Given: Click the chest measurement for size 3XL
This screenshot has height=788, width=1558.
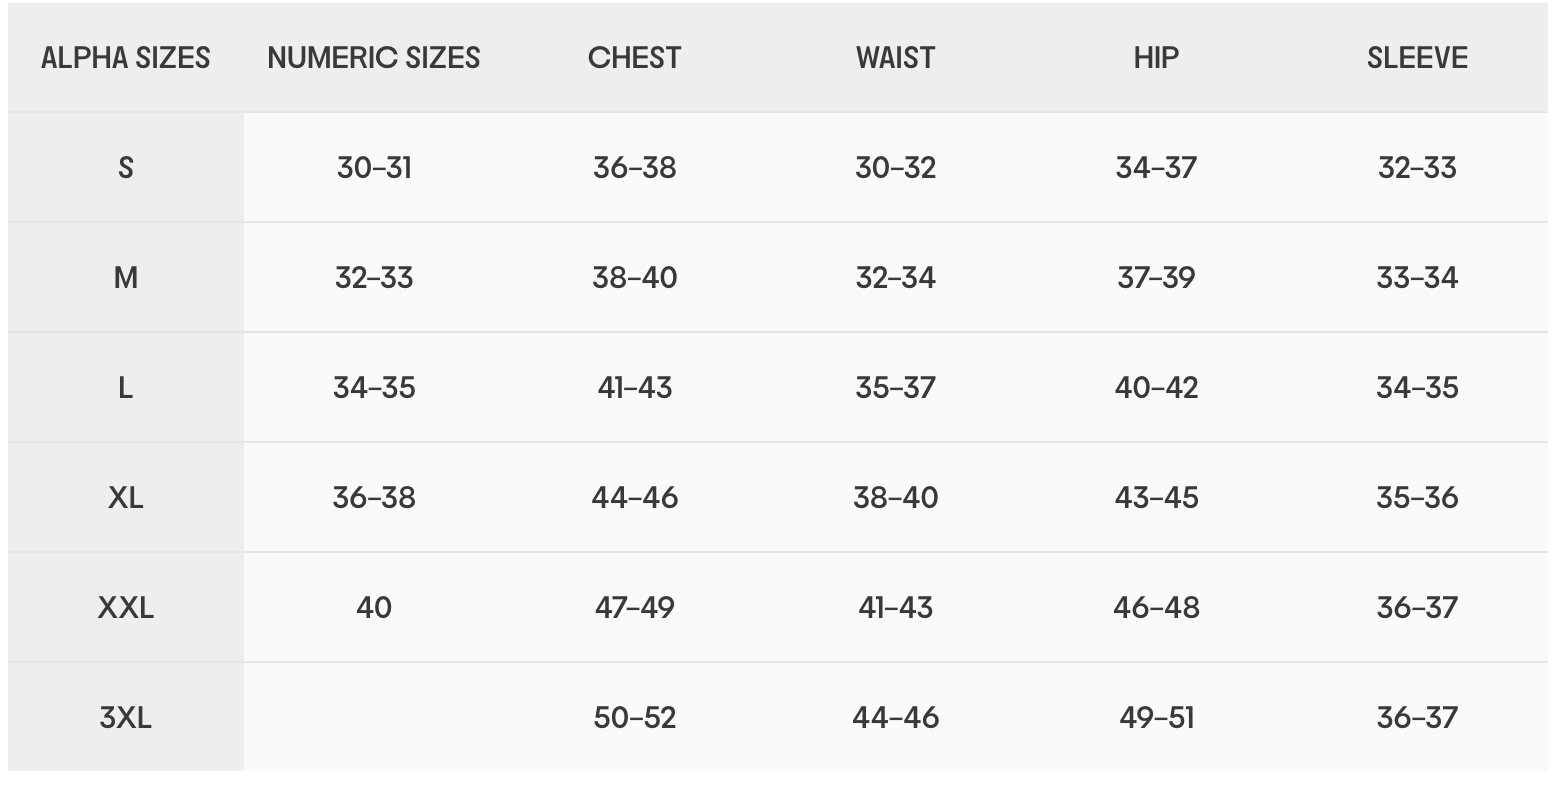Looking at the screenshot, I should (634, 718).
